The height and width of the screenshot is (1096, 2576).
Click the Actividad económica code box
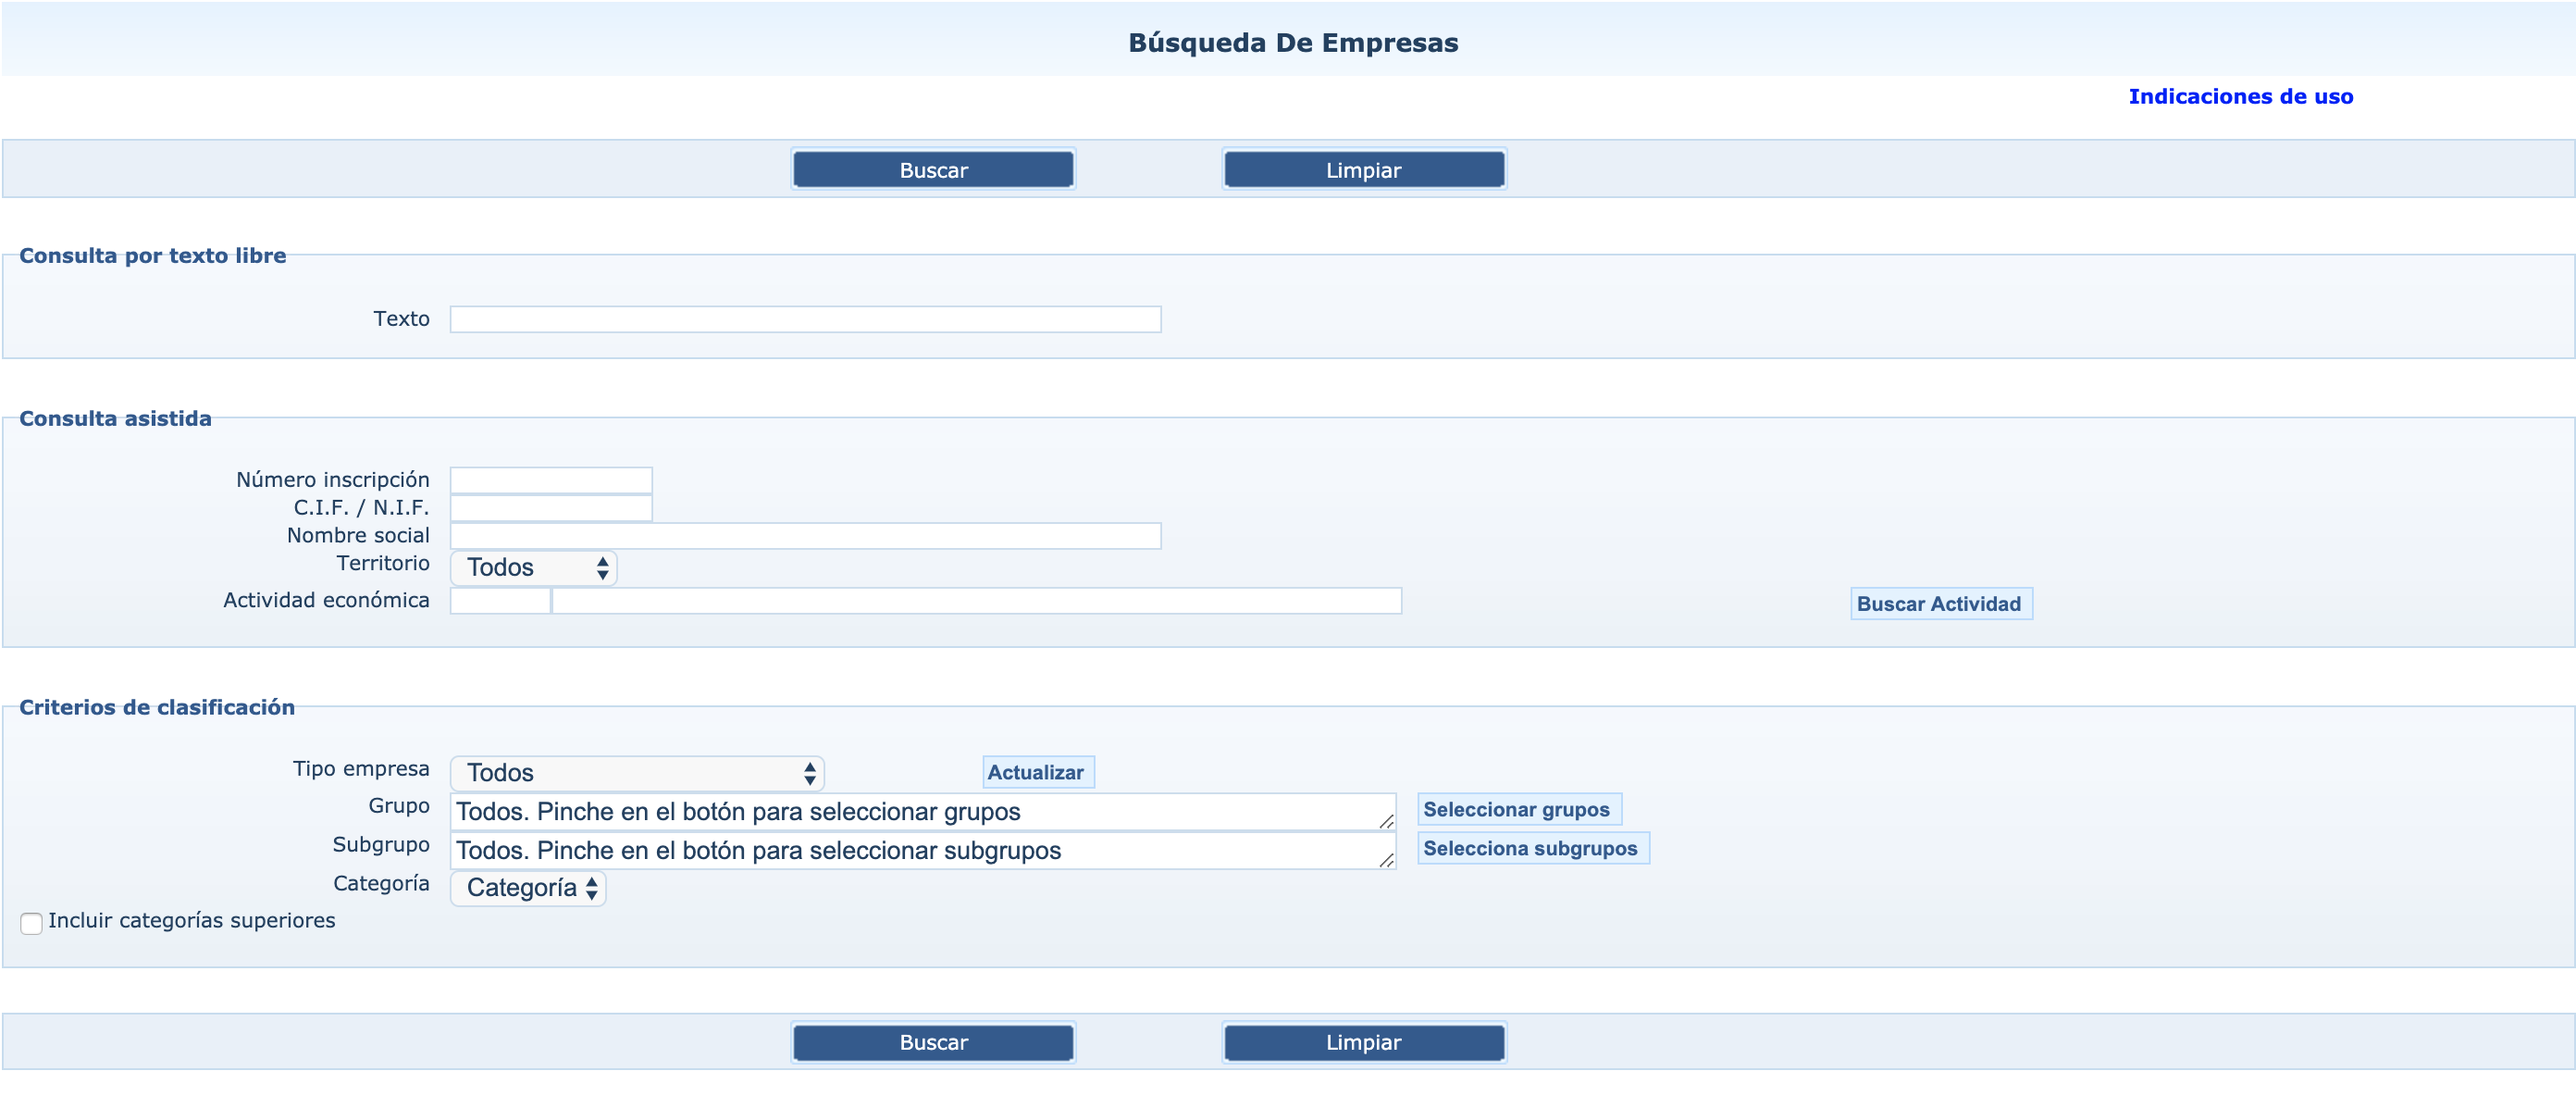coord(500,601)
